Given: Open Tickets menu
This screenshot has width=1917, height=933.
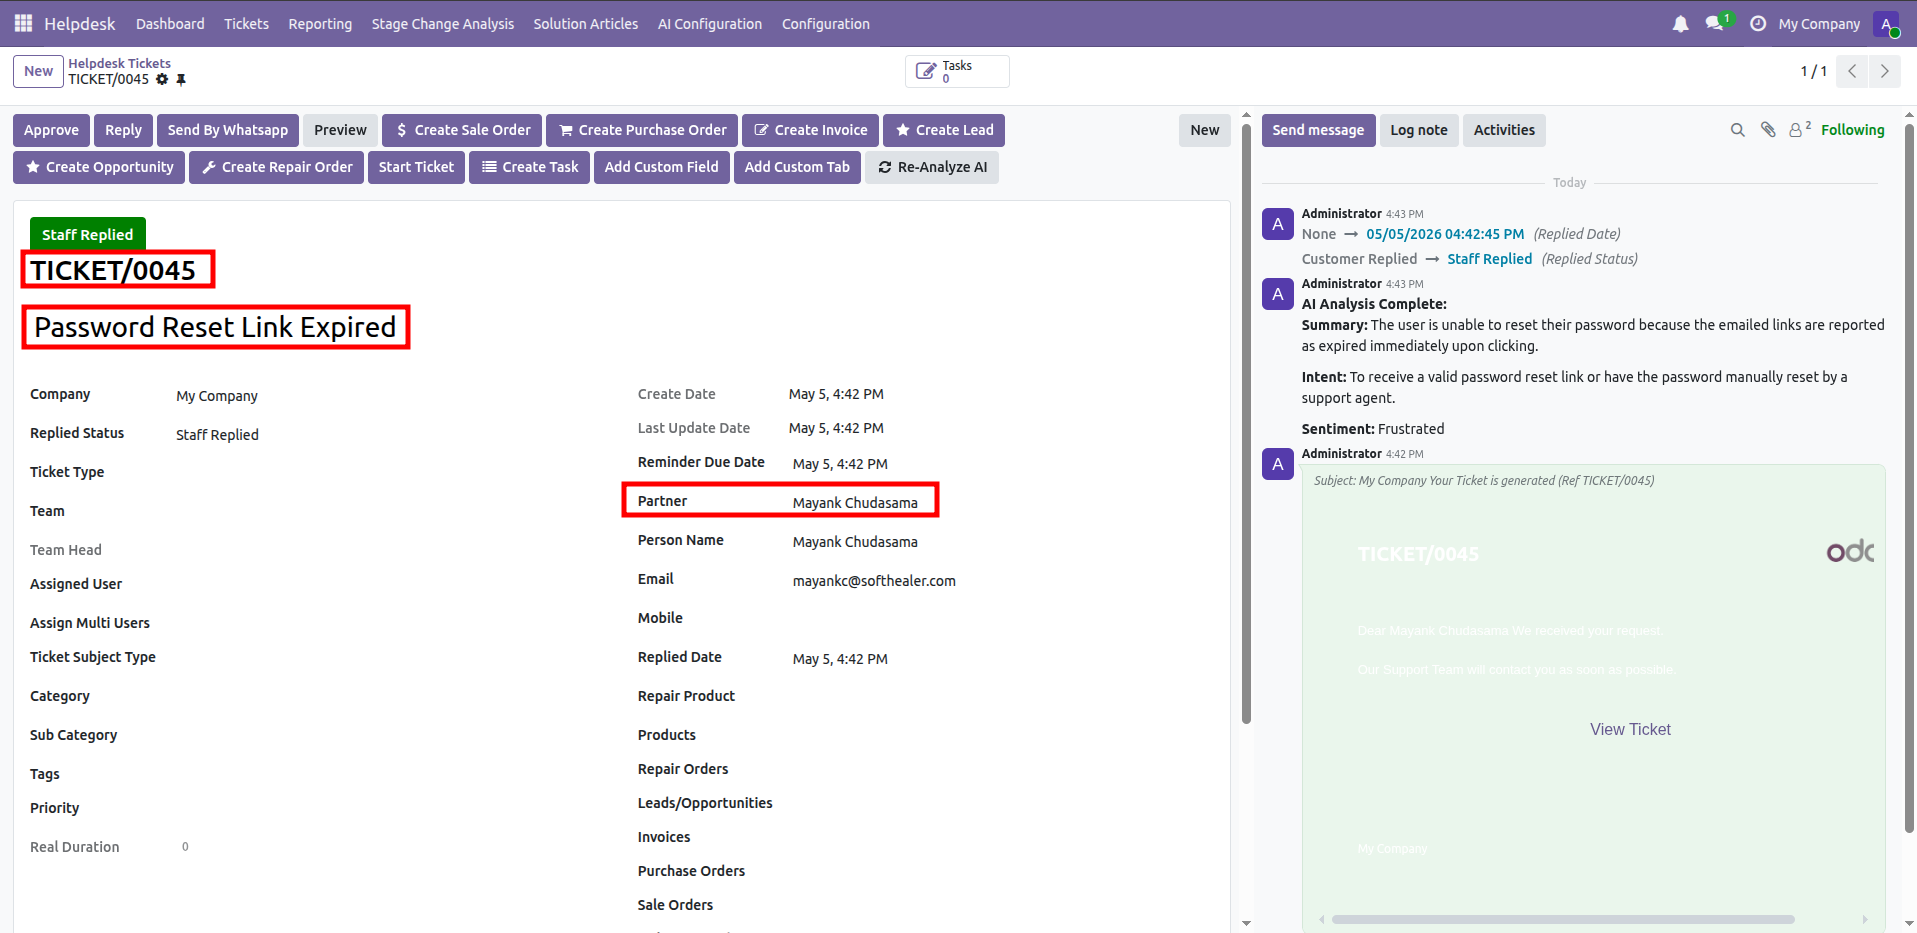Looking at the screenshot, I should coord(246,24).
